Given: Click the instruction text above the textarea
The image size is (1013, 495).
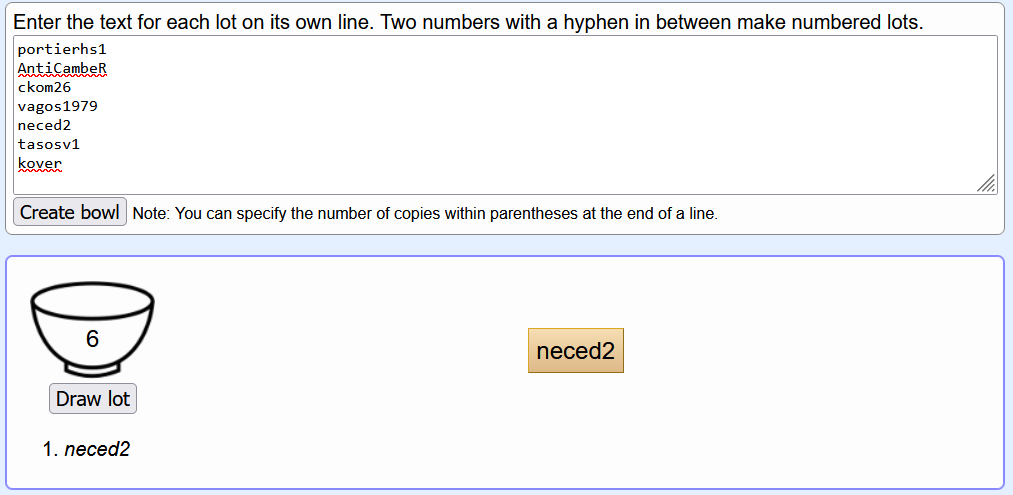Looking at the screenshot, I should pyautogui.click(x=468, y=23).
